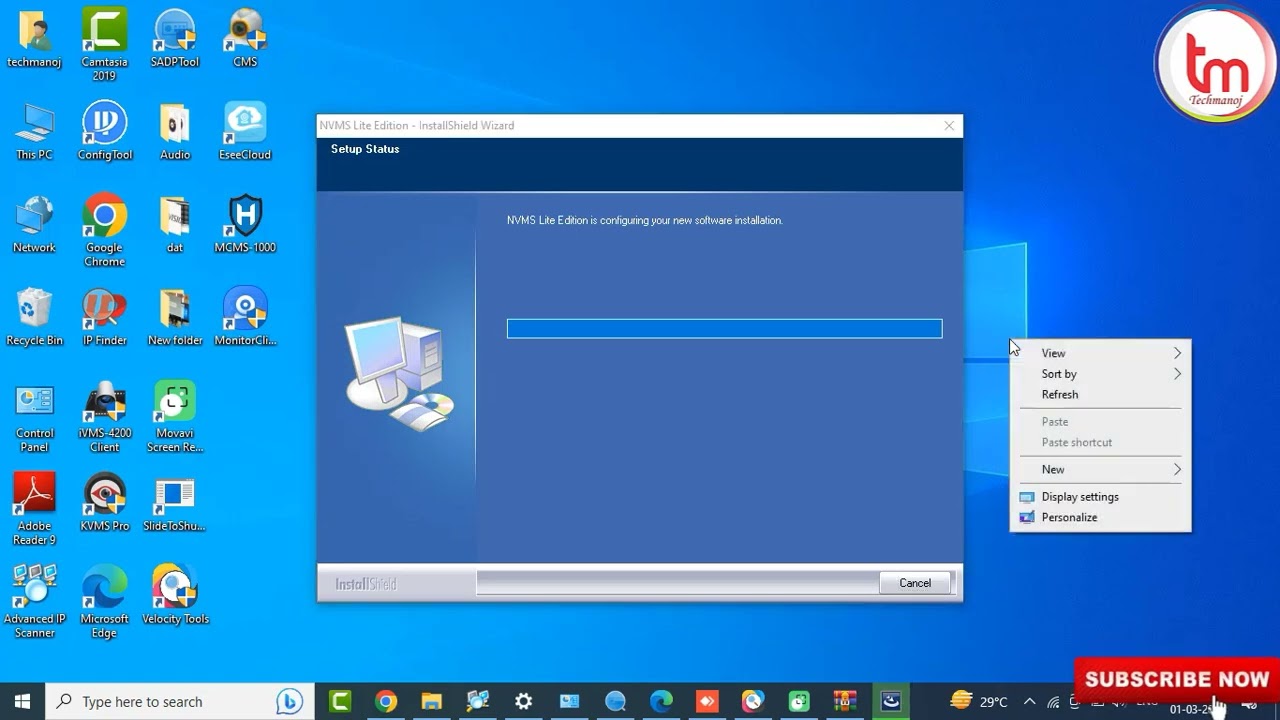Expand the New submenu arrow
Image resolution: width=1280 pixels, height=720 pixels.
1177,469
